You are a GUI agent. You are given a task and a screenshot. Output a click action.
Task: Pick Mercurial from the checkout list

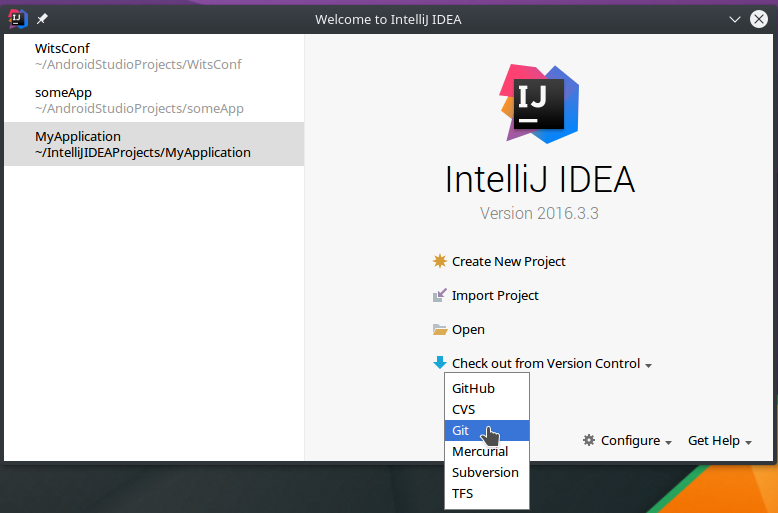click(x=487, y=451)
